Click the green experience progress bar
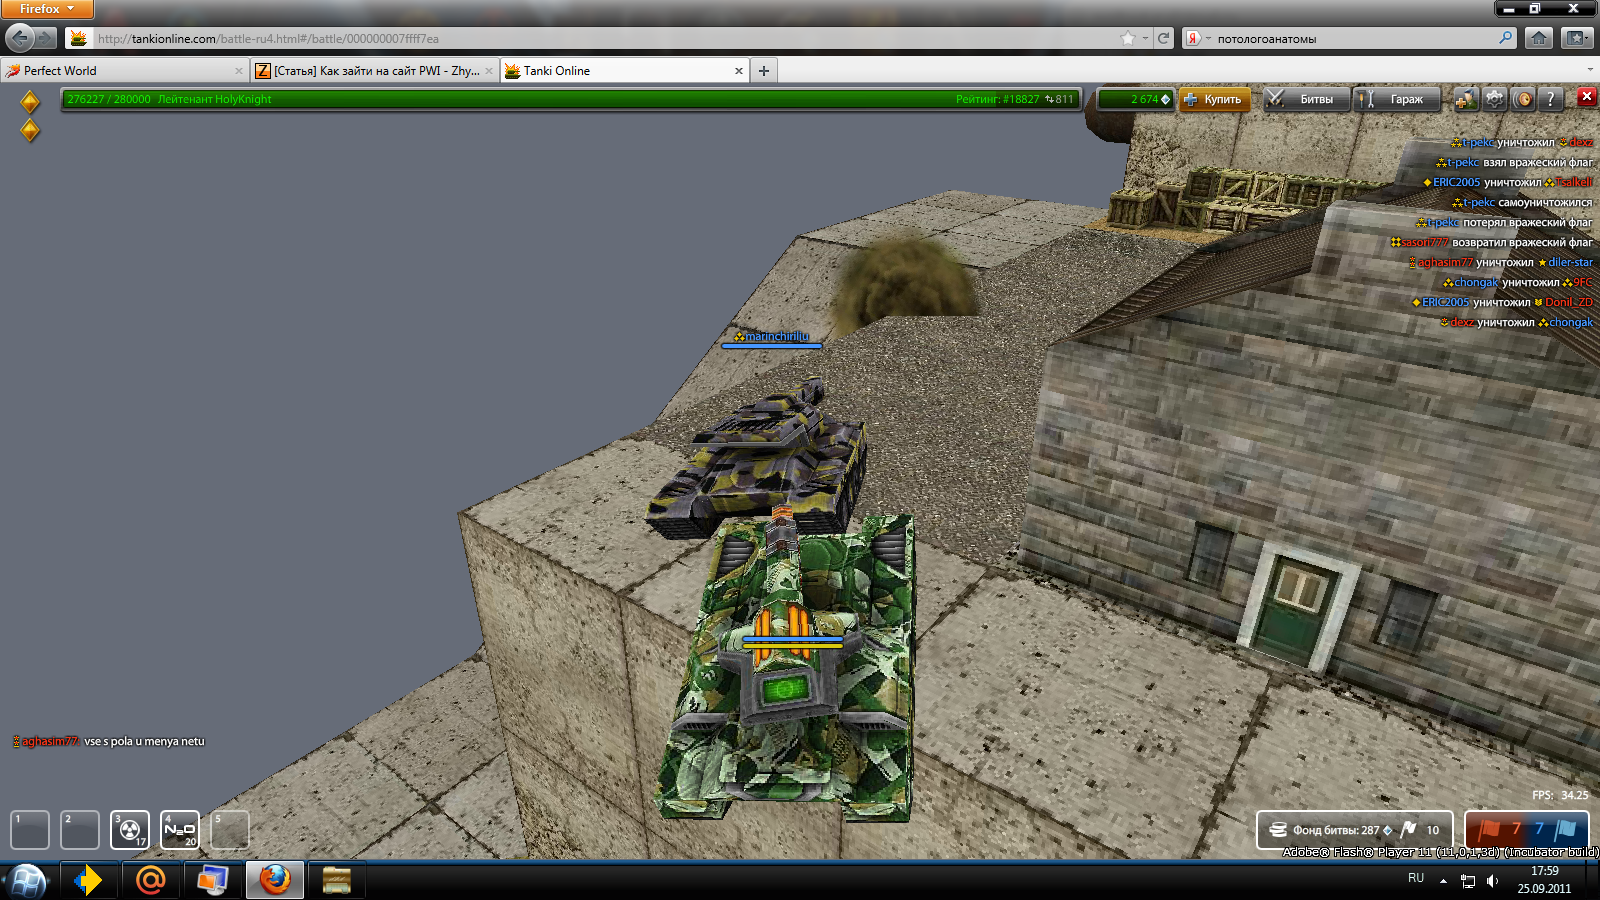This screenshot has height=900, width=1600. (571, 99)
